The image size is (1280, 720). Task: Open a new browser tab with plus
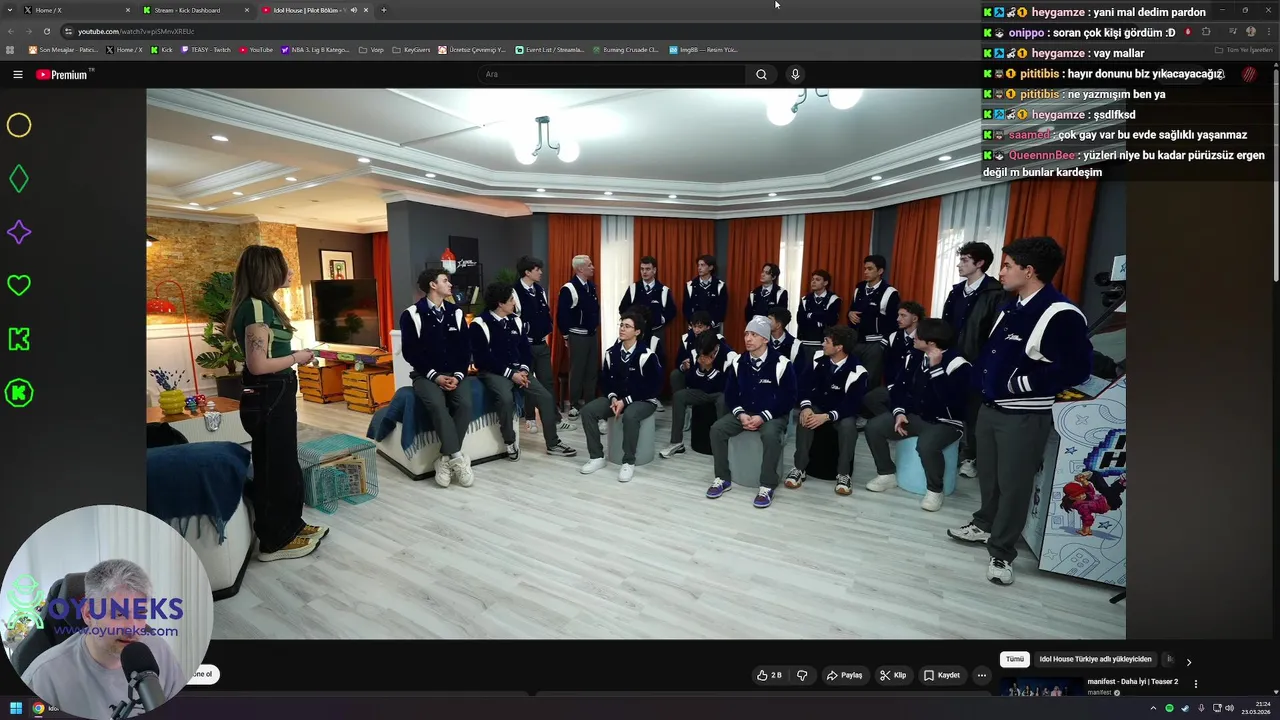pyautogui.click(x=384, y=10)
